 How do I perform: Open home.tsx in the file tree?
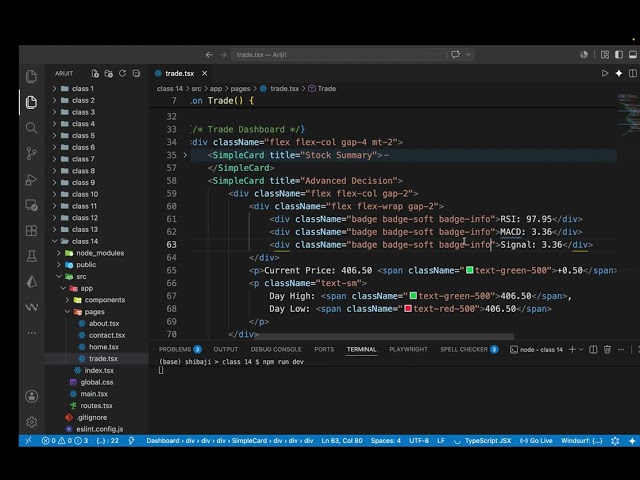pos(104,347)
